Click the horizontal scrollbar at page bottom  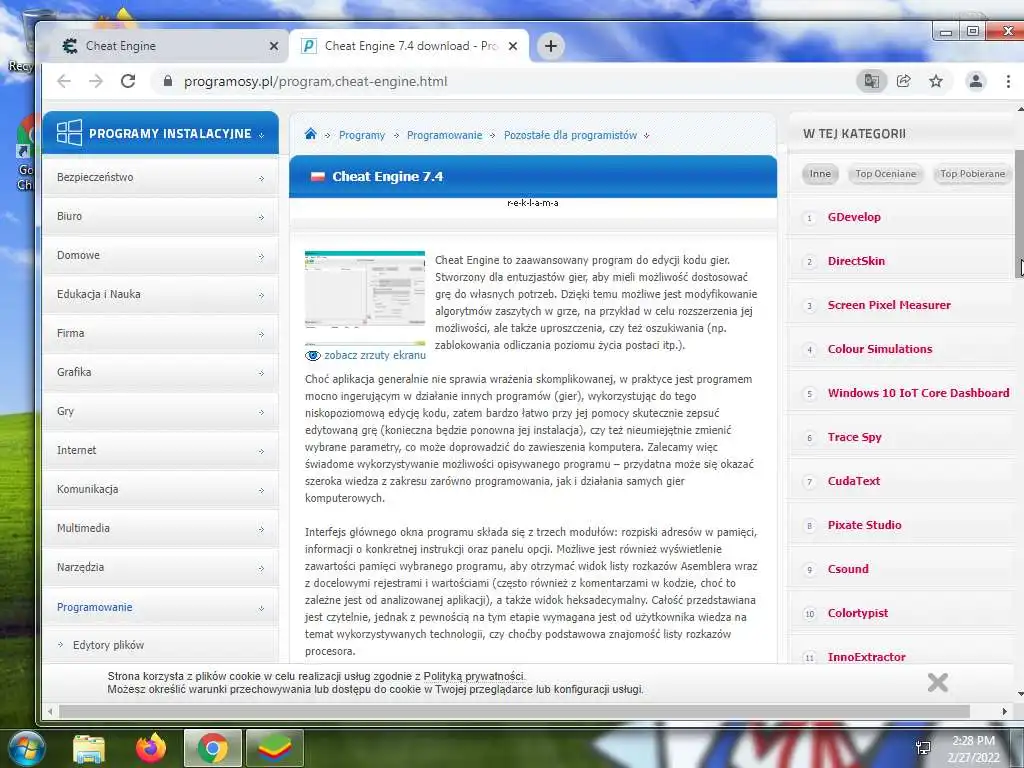(x=514, y=711)
